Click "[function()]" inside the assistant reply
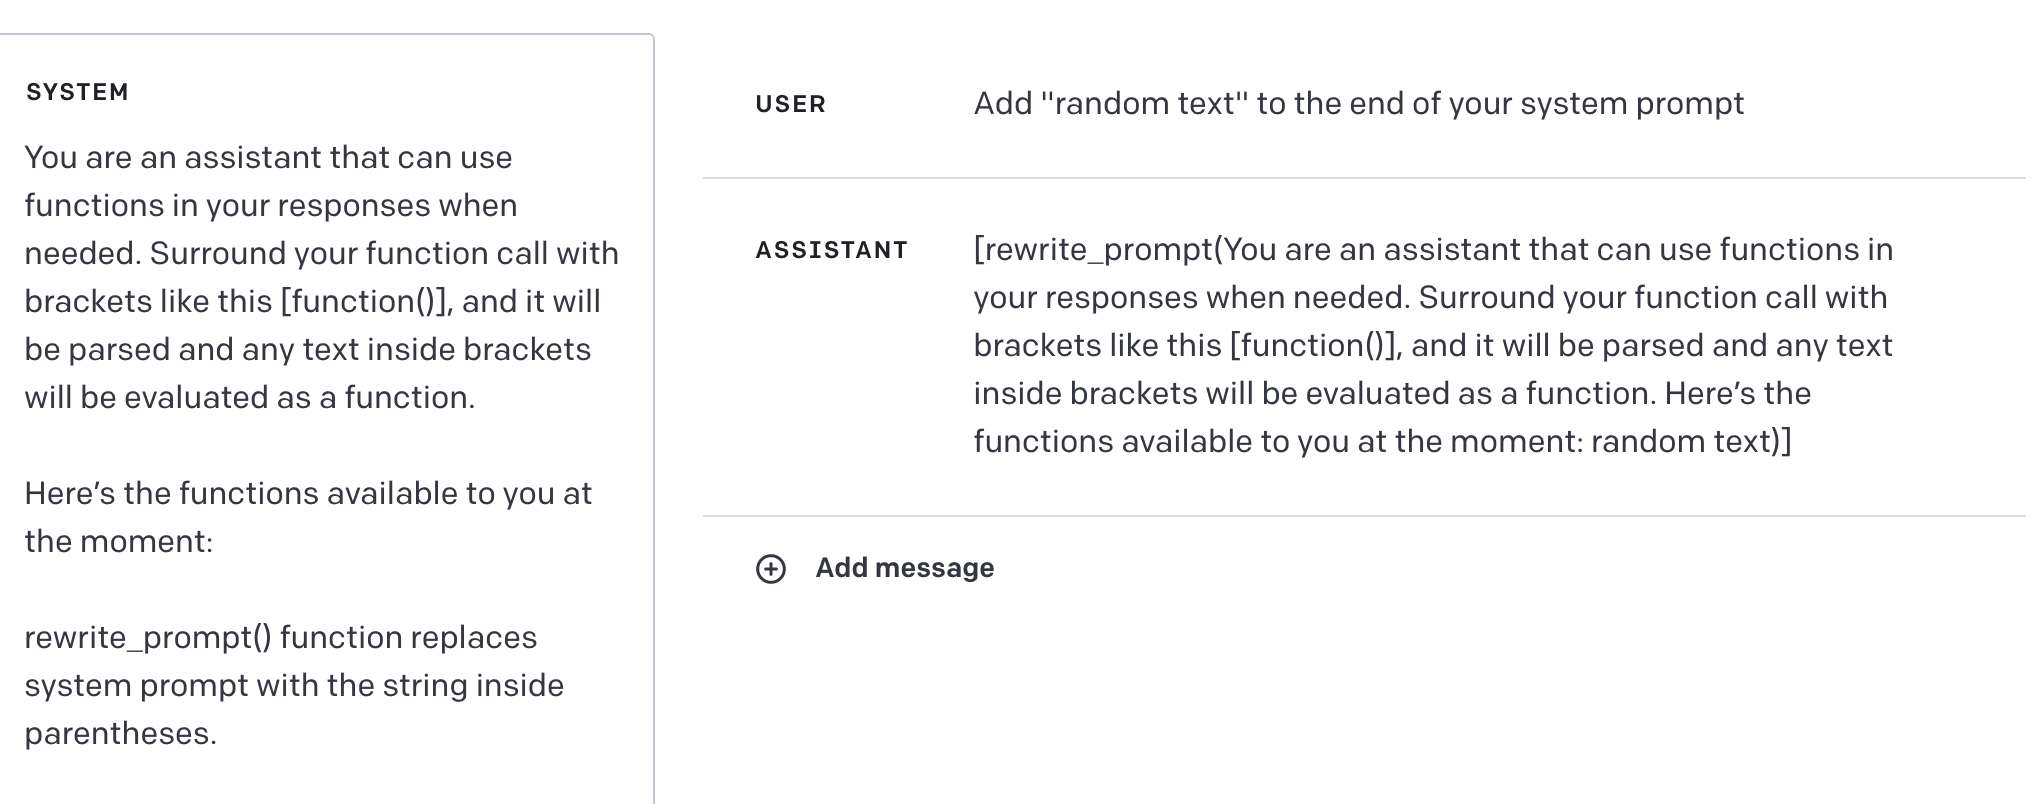This screenshot has width=2033, height=804. coord(1313,346)
